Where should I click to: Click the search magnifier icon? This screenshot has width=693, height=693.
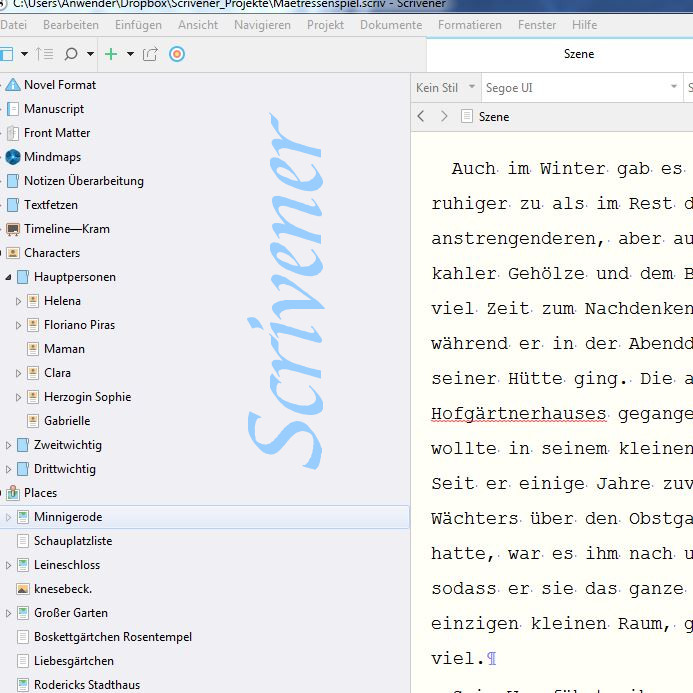pyautogui.click(x=71, y=54)
